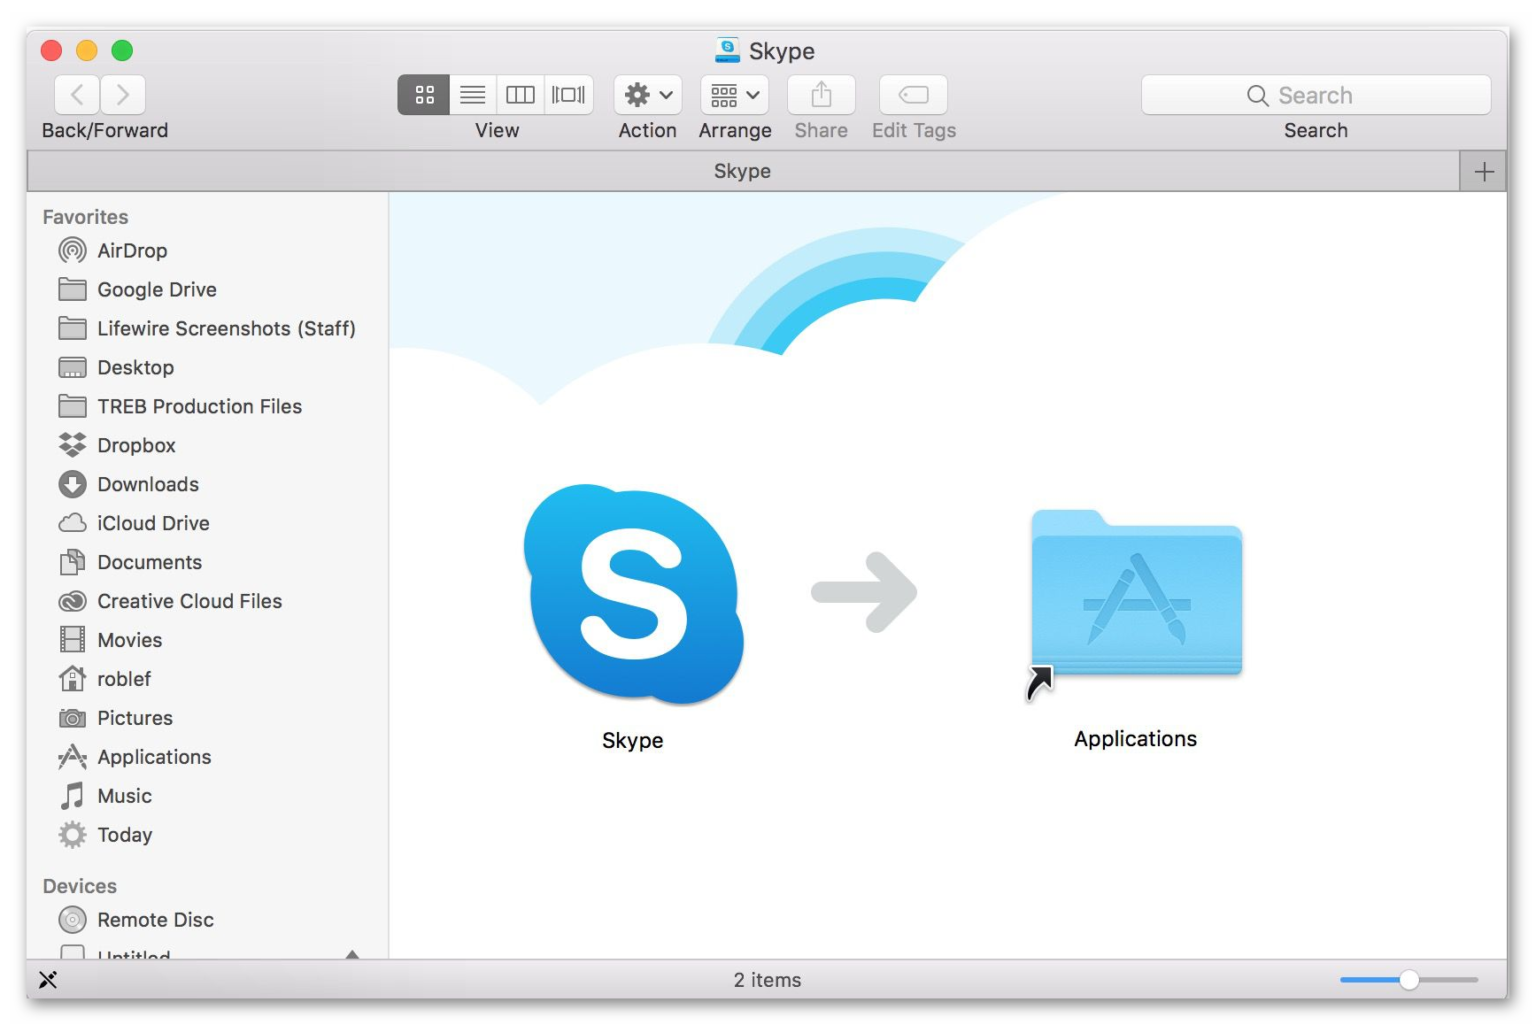Go back in Finder history

77,95
